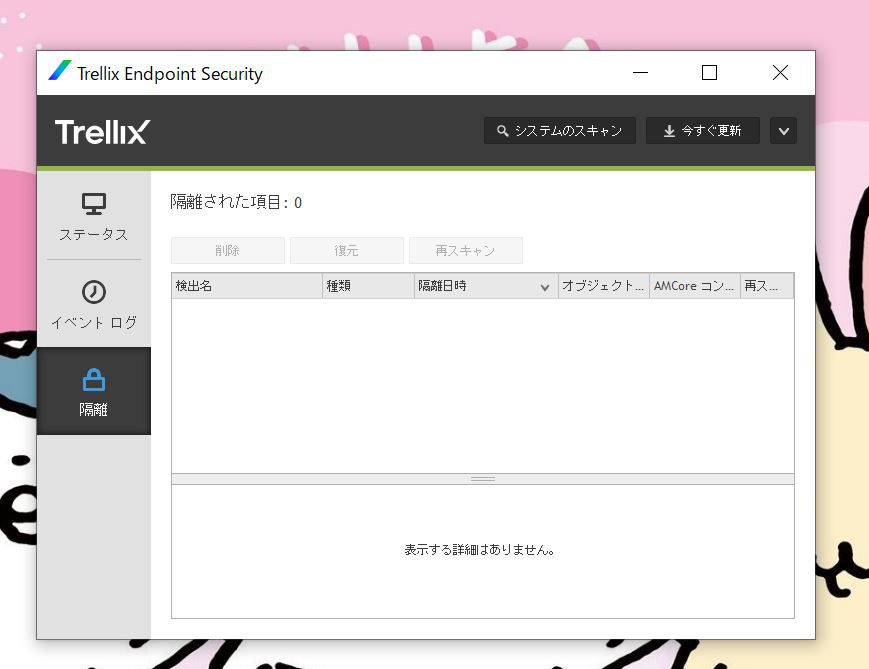Image resolution: width=869 pixels, height=669 pixels.
Task: Minimize the Trellix Endpoint Security window
Action: (x=640, y=73)
